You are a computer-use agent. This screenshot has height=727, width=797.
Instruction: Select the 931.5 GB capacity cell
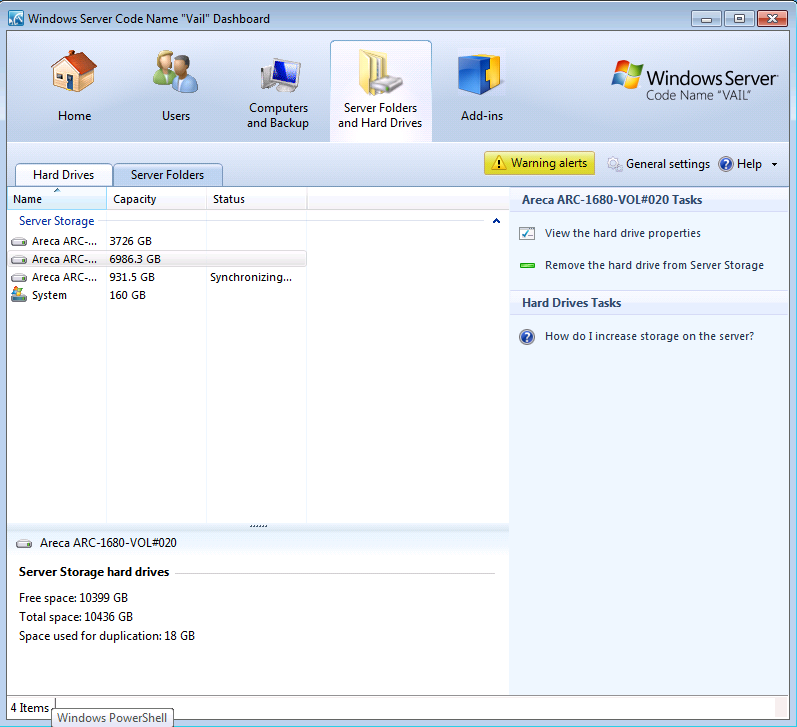pos(132,278)
